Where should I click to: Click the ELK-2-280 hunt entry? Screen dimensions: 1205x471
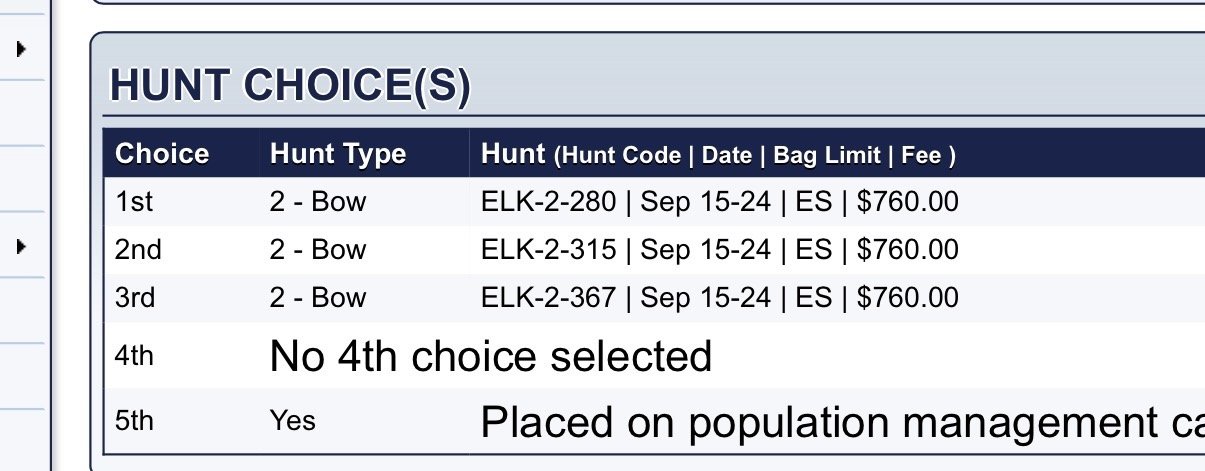click(x=719, y=202)
